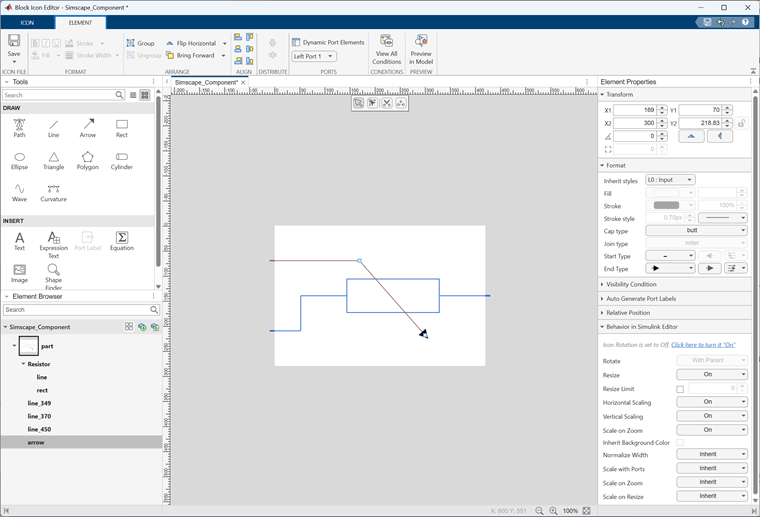Switch Tools panel to list view
This screenshot has width=760, height=517.
click(133, 95)
